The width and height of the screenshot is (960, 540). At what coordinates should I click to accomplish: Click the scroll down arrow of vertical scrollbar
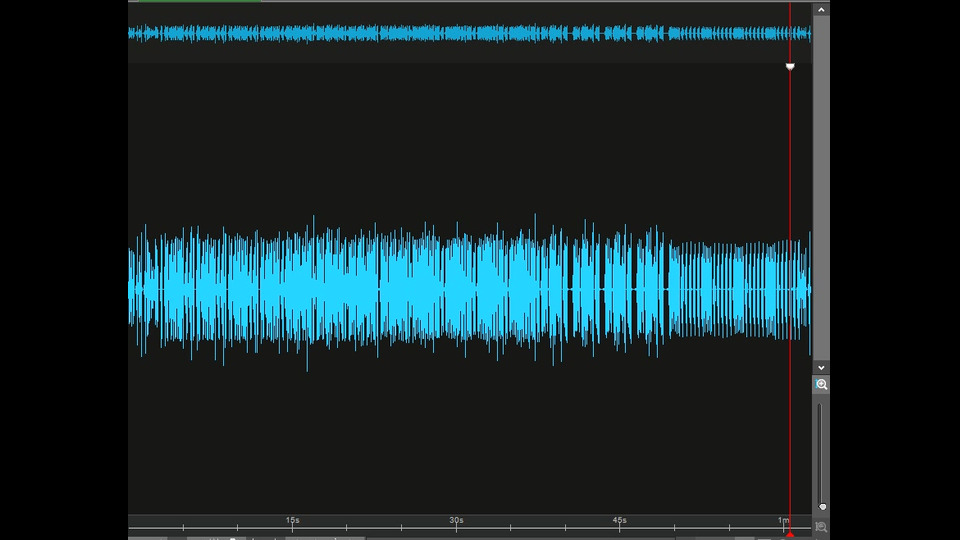821,367
